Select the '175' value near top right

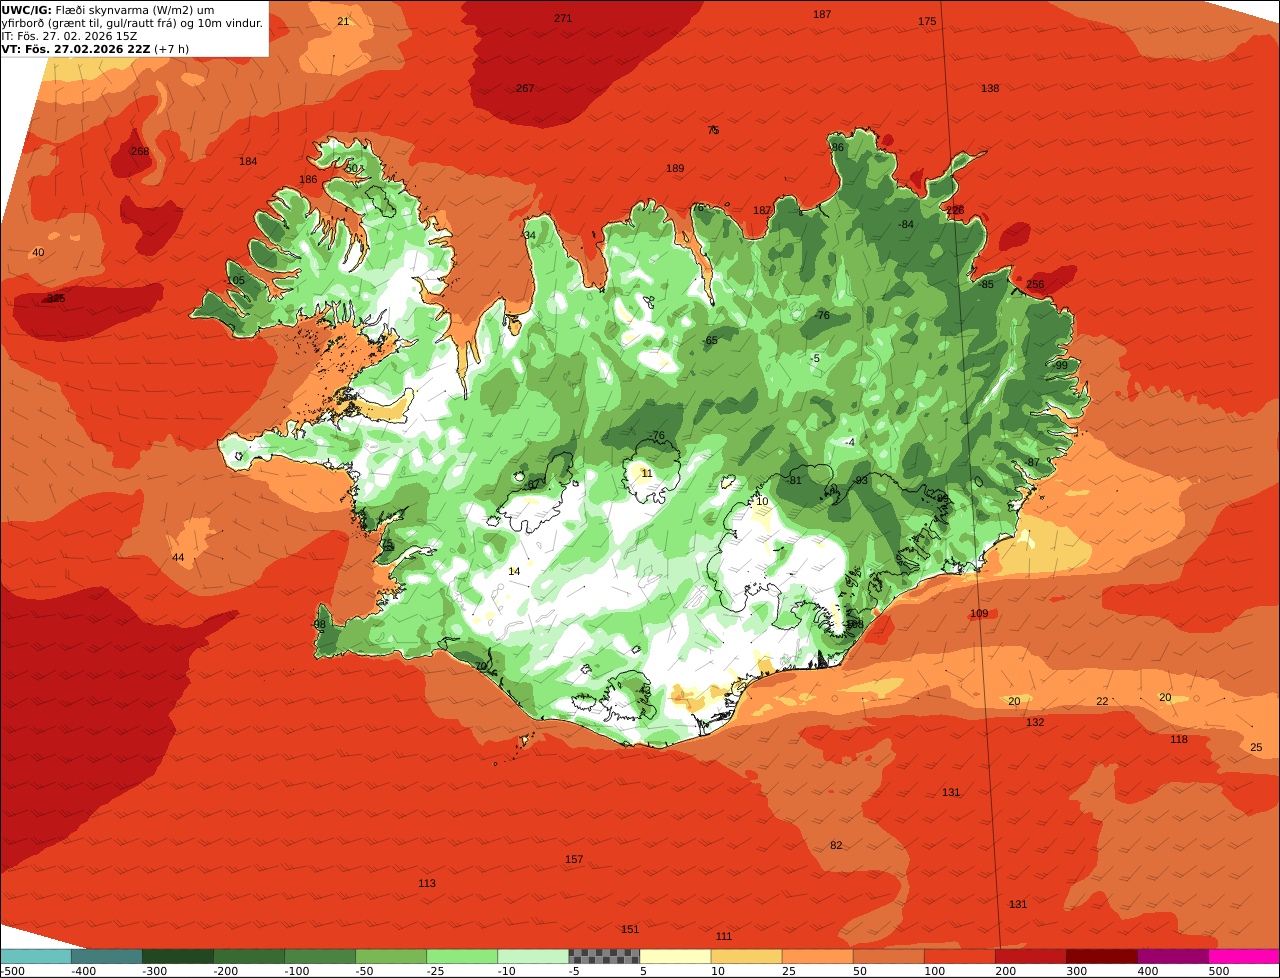(927, 21)
